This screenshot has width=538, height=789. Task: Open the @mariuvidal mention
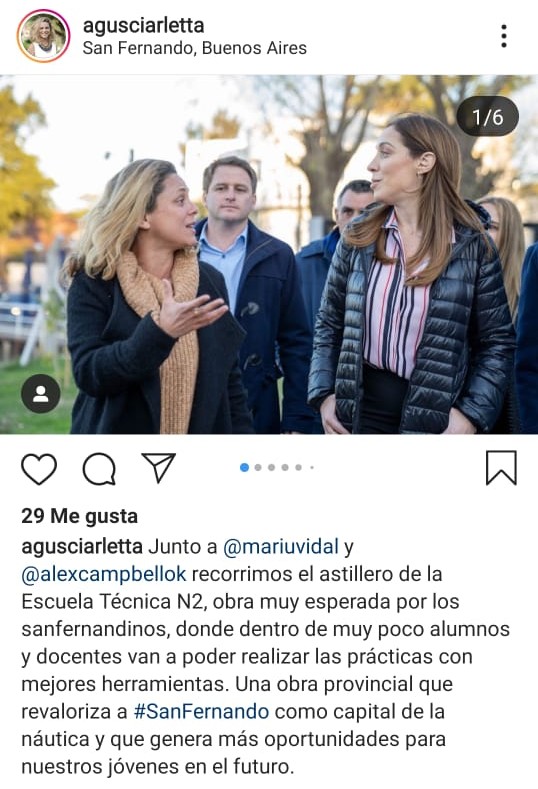point(281,547)
